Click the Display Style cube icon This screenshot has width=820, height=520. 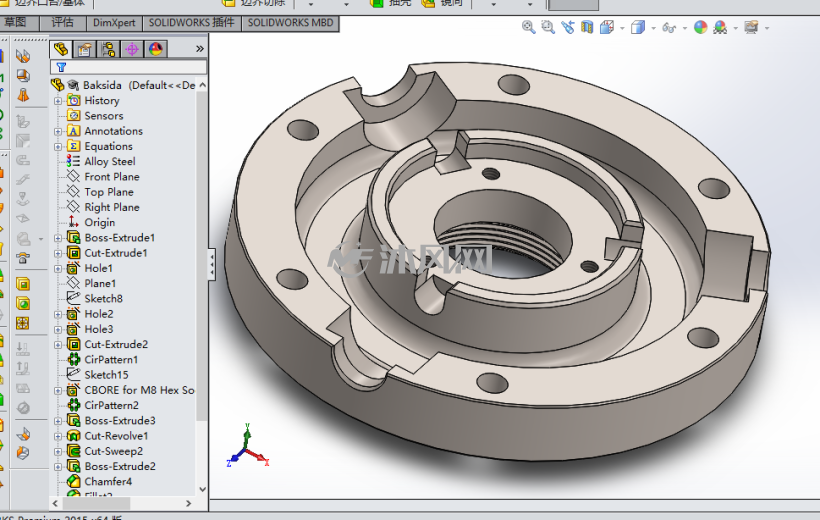(x=637, y=27)
